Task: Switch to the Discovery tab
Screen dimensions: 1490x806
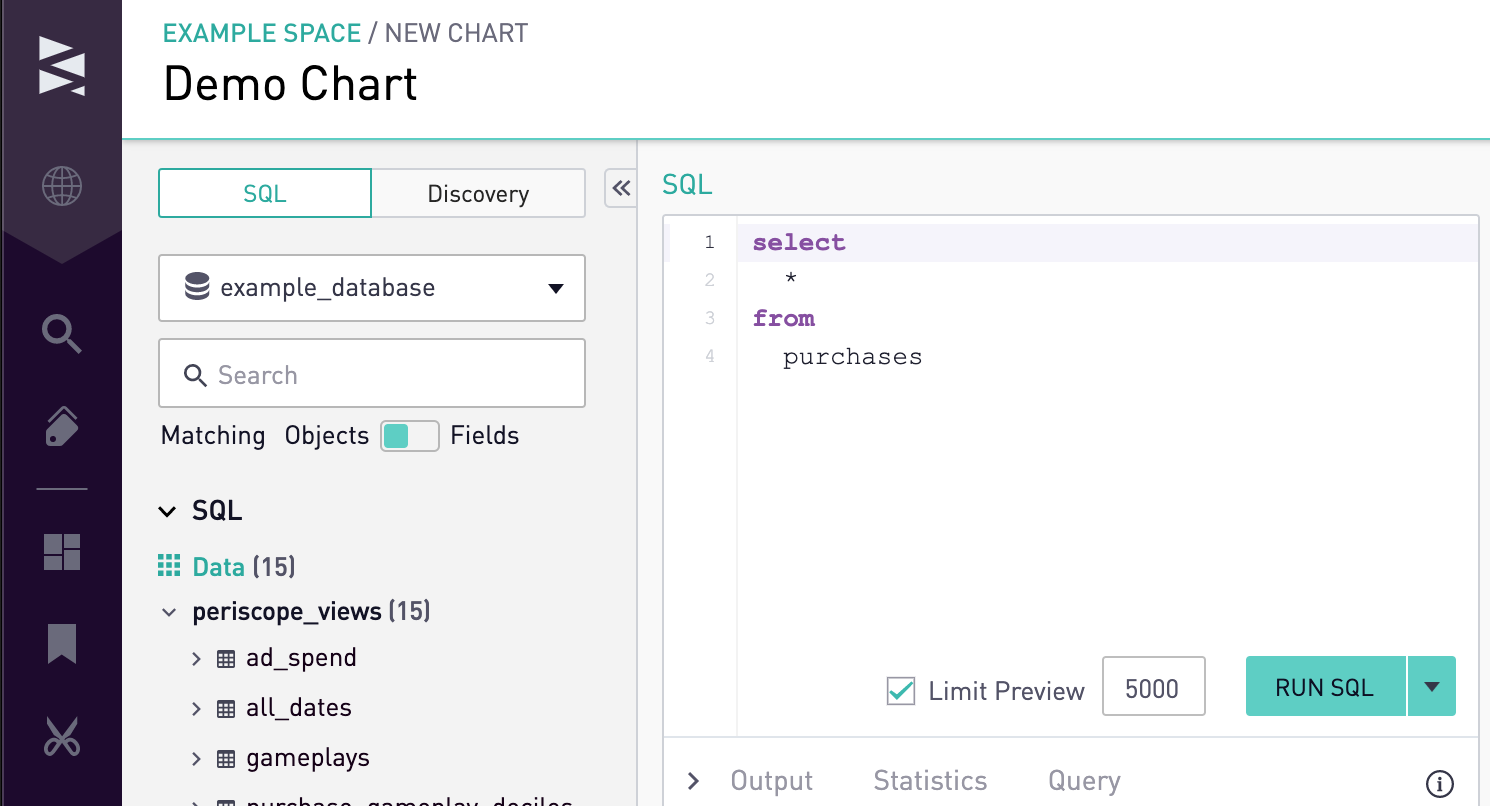Action: click(478, 193)
